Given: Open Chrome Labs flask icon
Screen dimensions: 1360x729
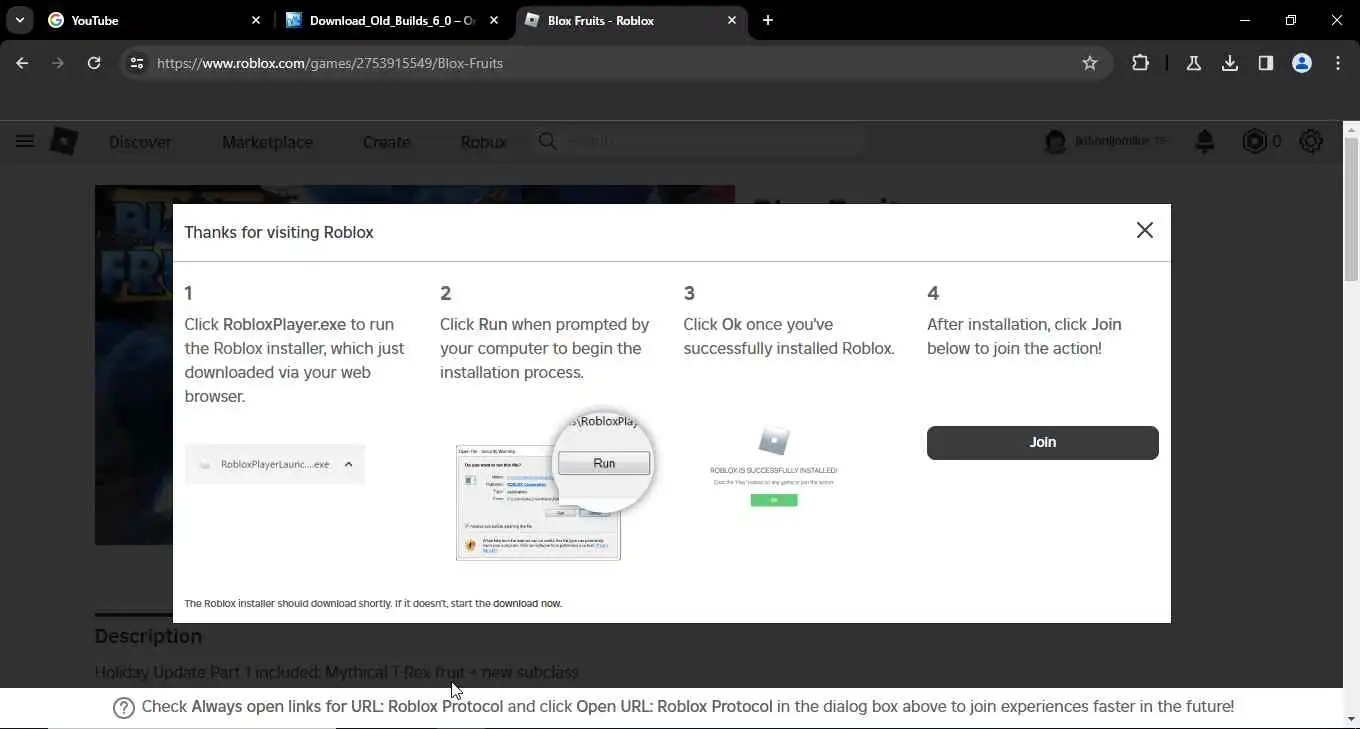Looking at the screenshot, I should tap(1193, 63).
